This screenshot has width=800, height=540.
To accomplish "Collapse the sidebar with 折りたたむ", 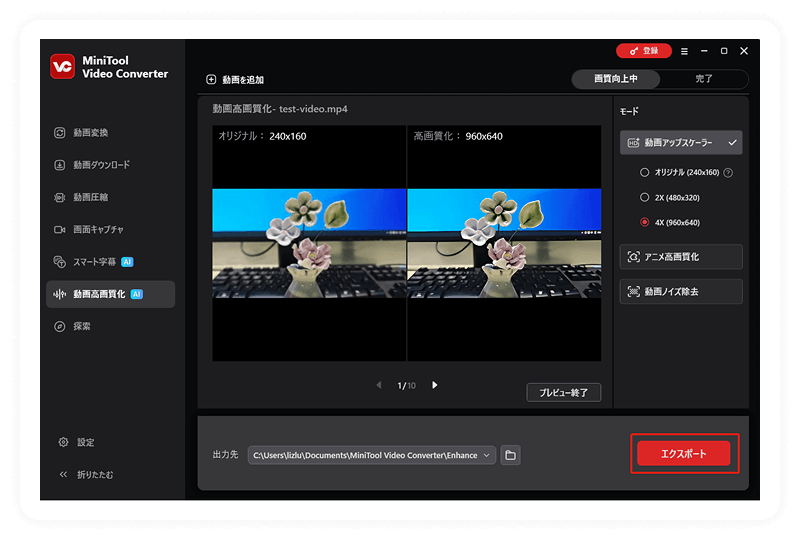I will (x=86, y=475).
